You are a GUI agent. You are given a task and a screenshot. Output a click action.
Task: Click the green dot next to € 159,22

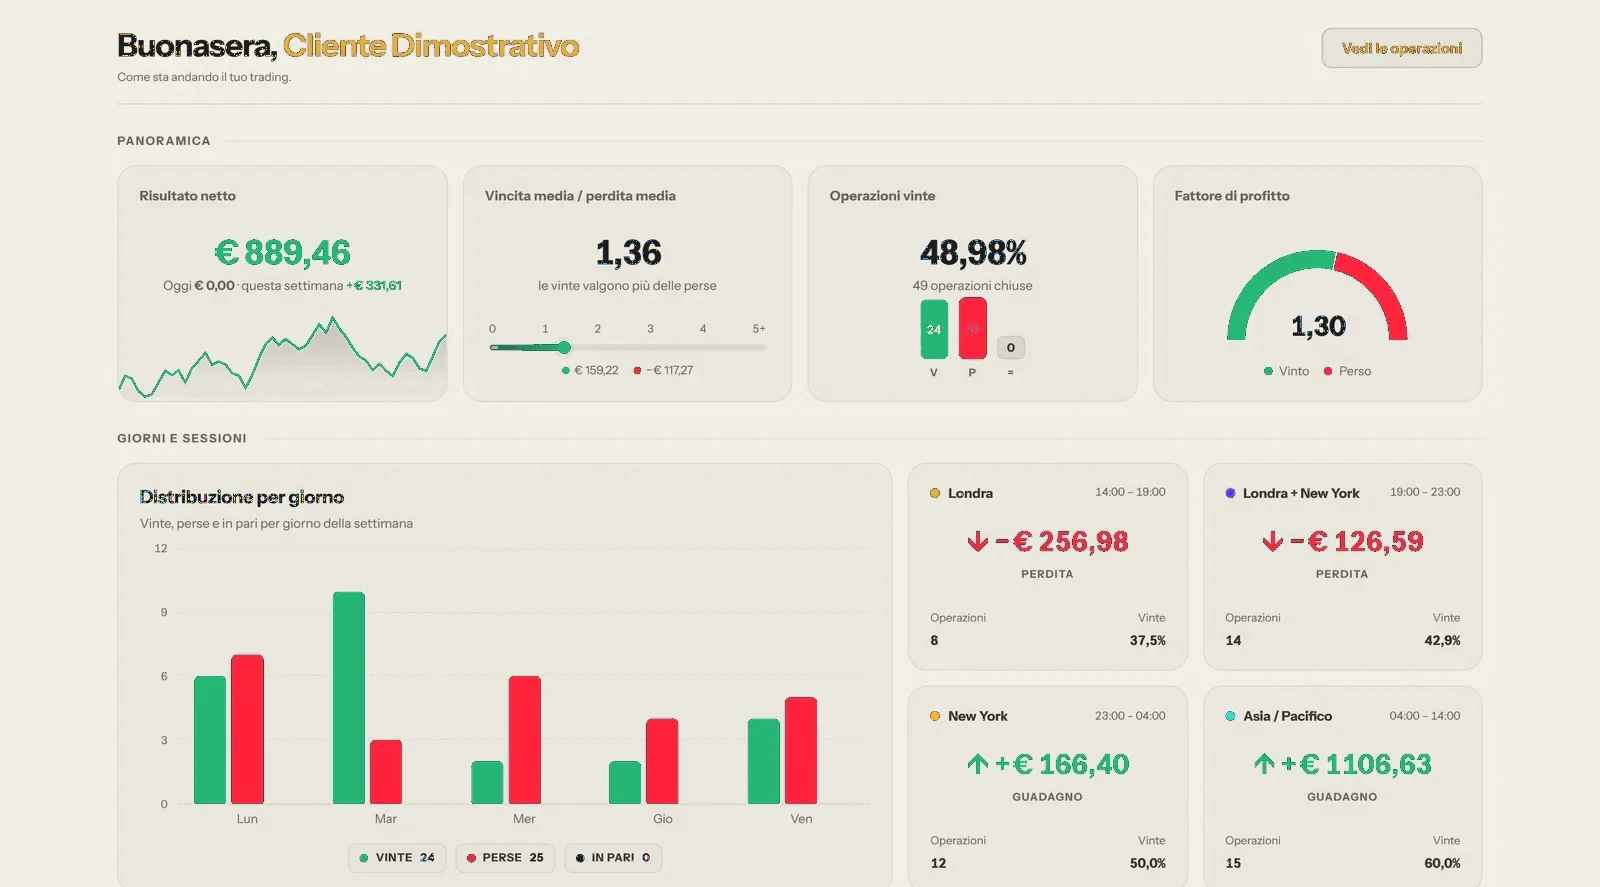(x=565, y=370)
